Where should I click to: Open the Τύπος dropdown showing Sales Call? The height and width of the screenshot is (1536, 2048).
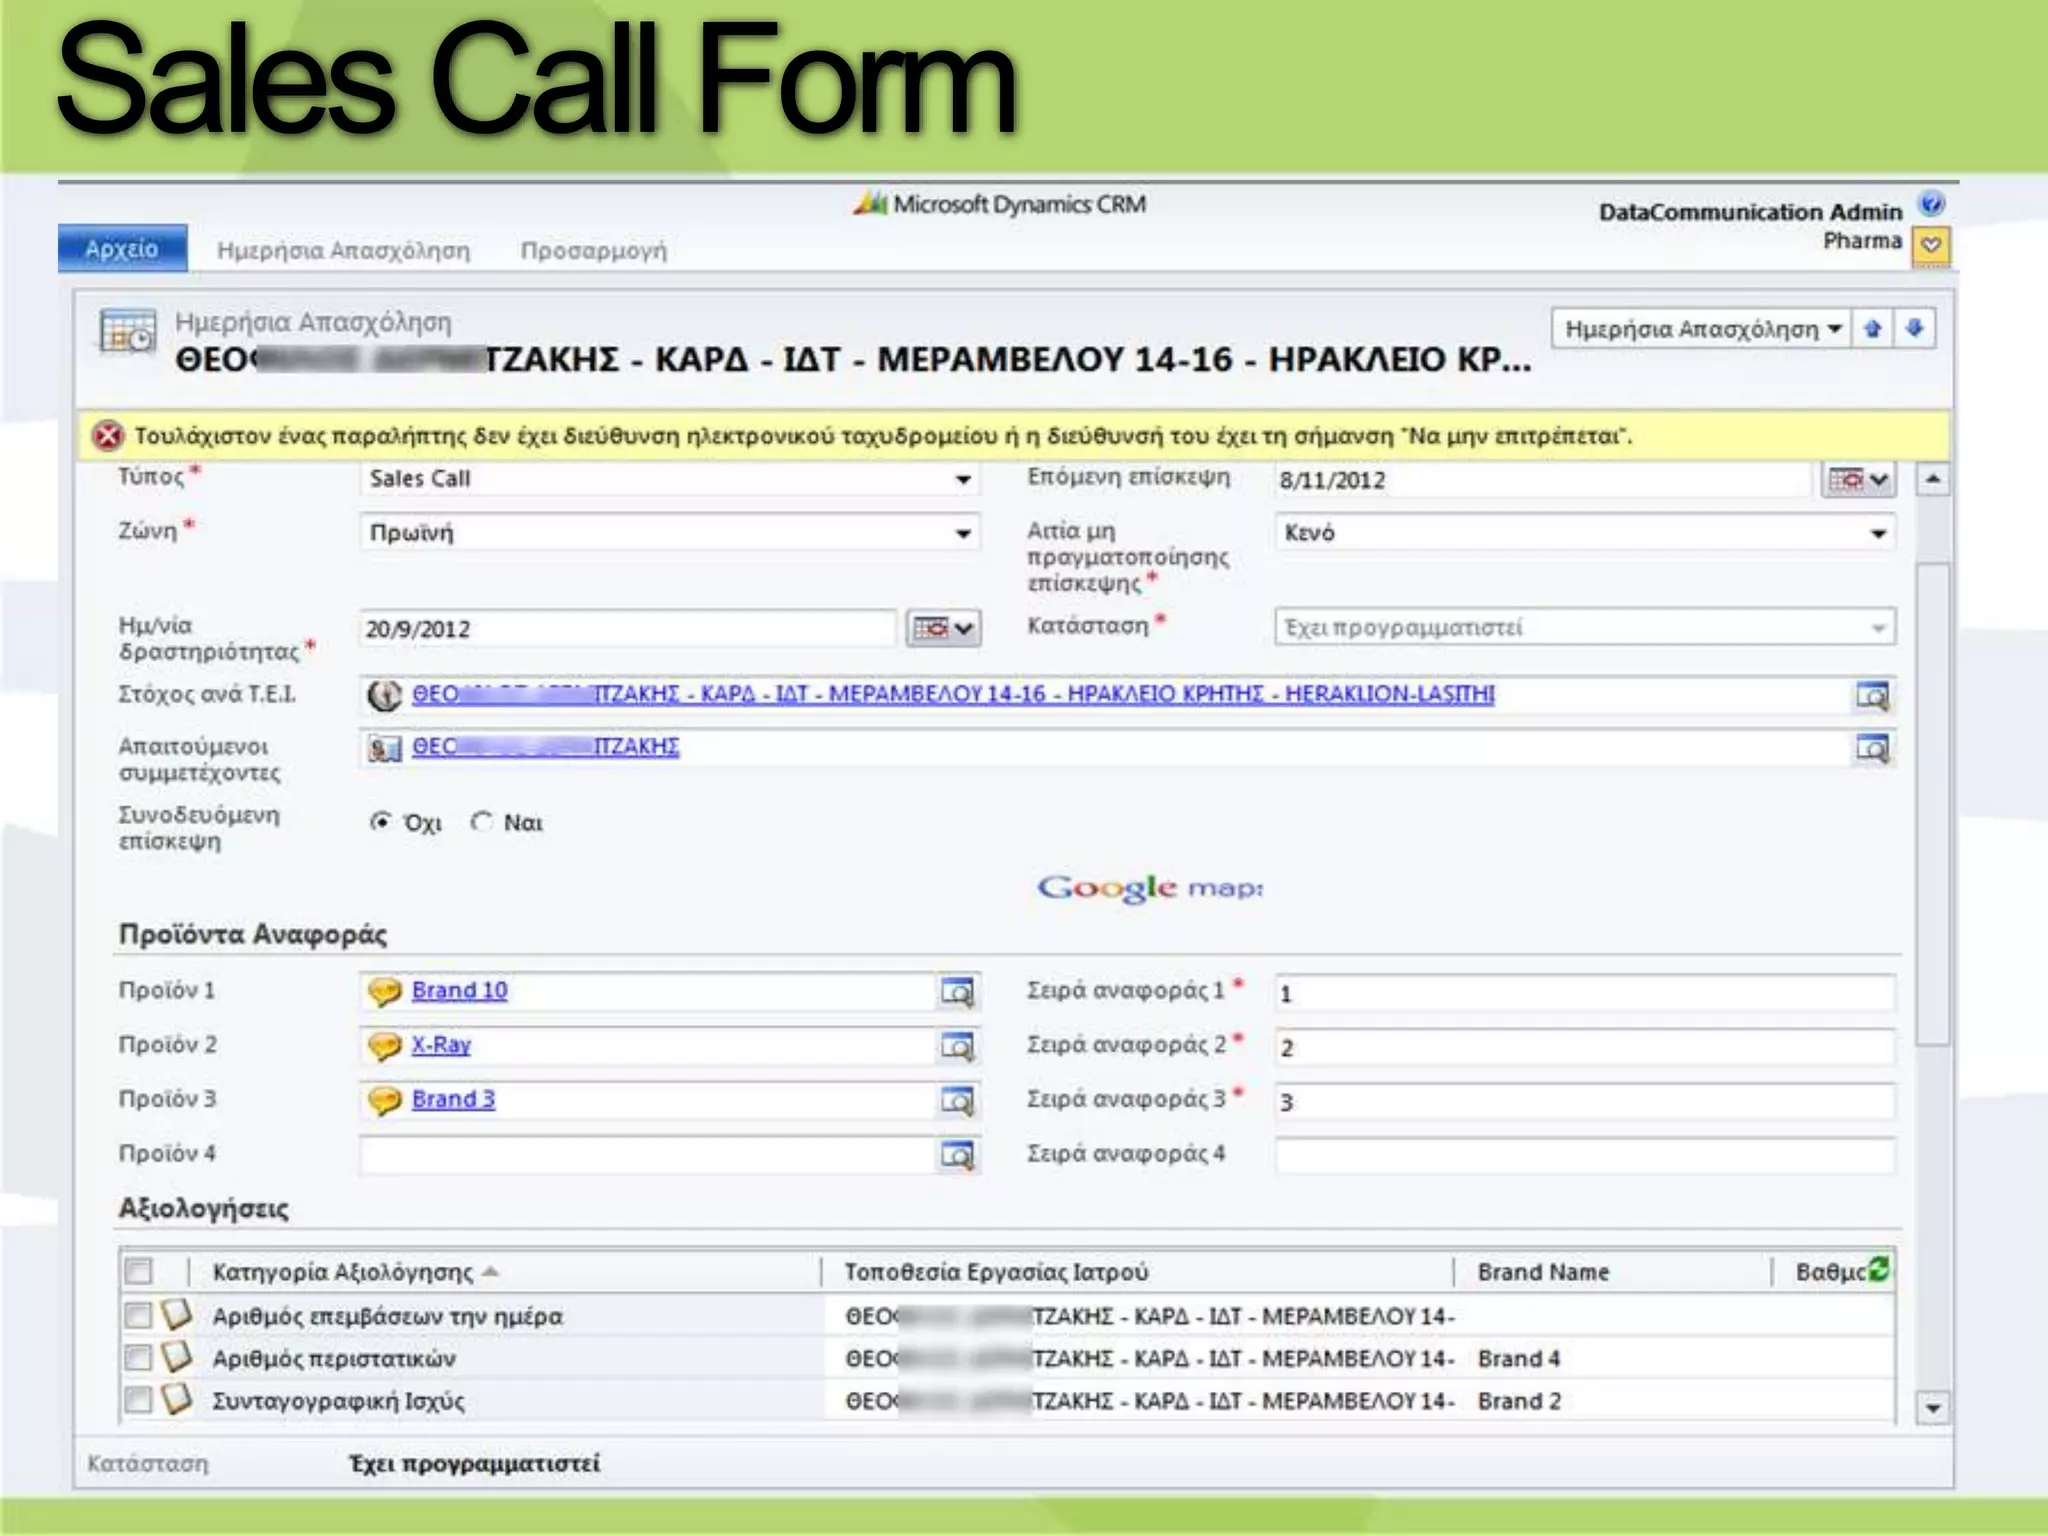click(669, 479)
